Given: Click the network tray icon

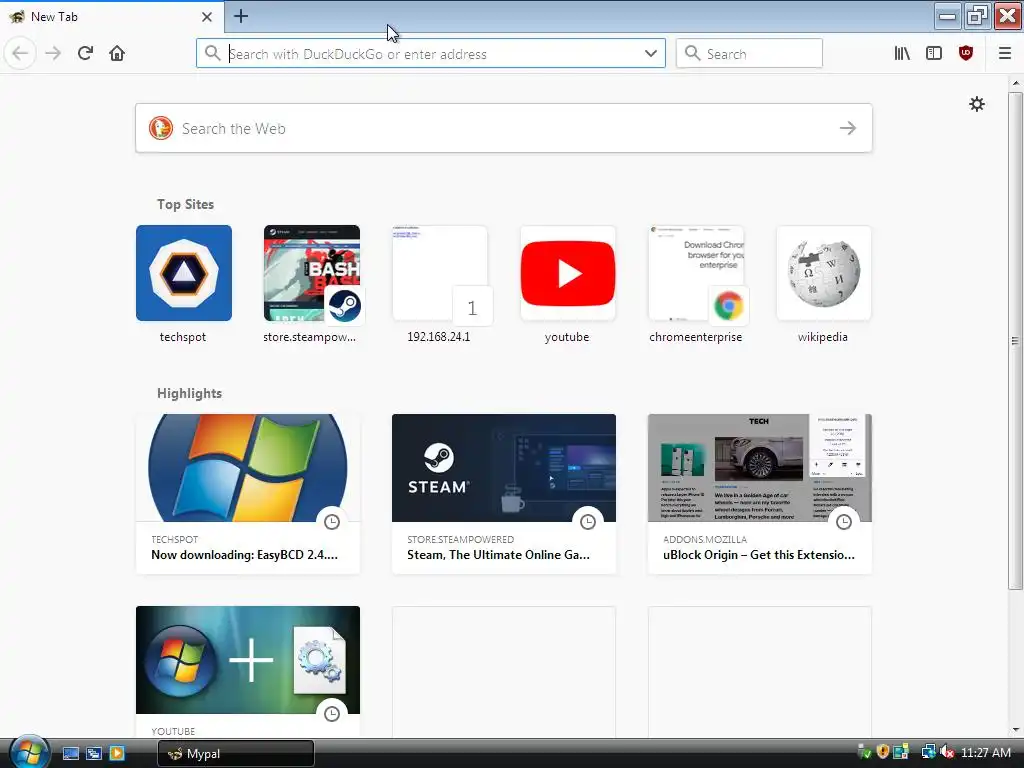Looking at the screenshot, I should pos(928,752).
